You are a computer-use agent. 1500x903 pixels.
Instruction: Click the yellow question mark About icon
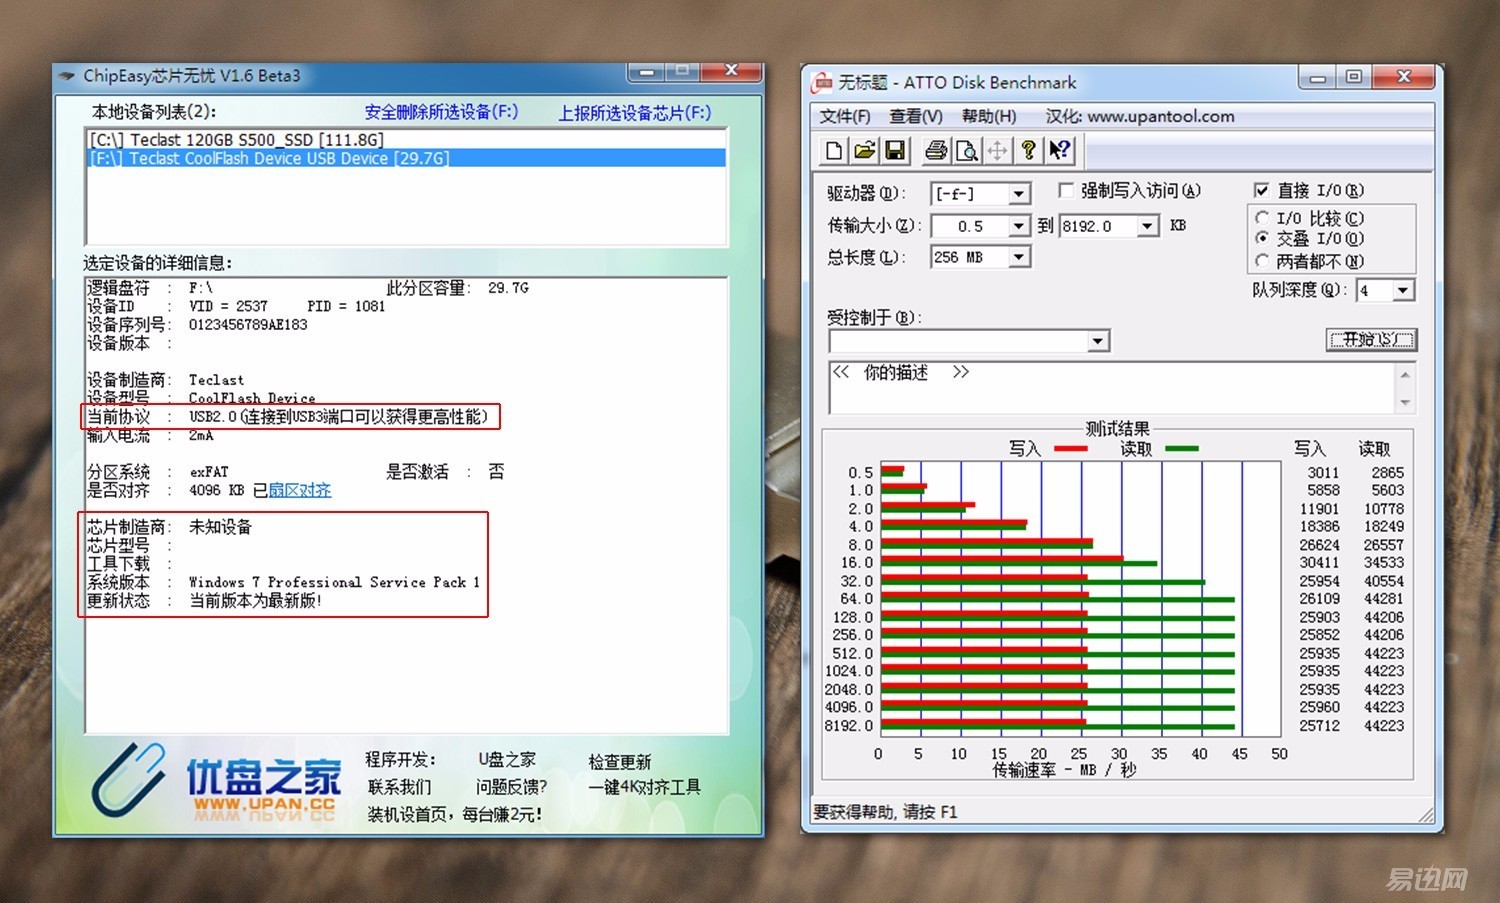[x=1028, y=151]
